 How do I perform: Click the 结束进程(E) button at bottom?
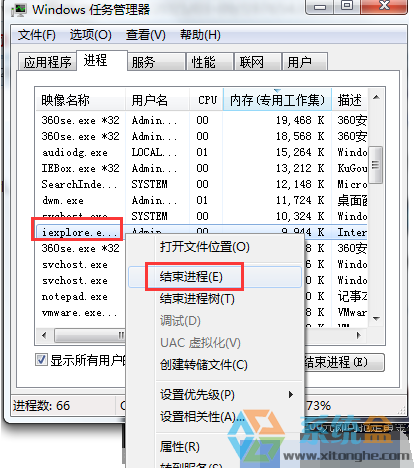pyautogui.click(x=344, y=362)
